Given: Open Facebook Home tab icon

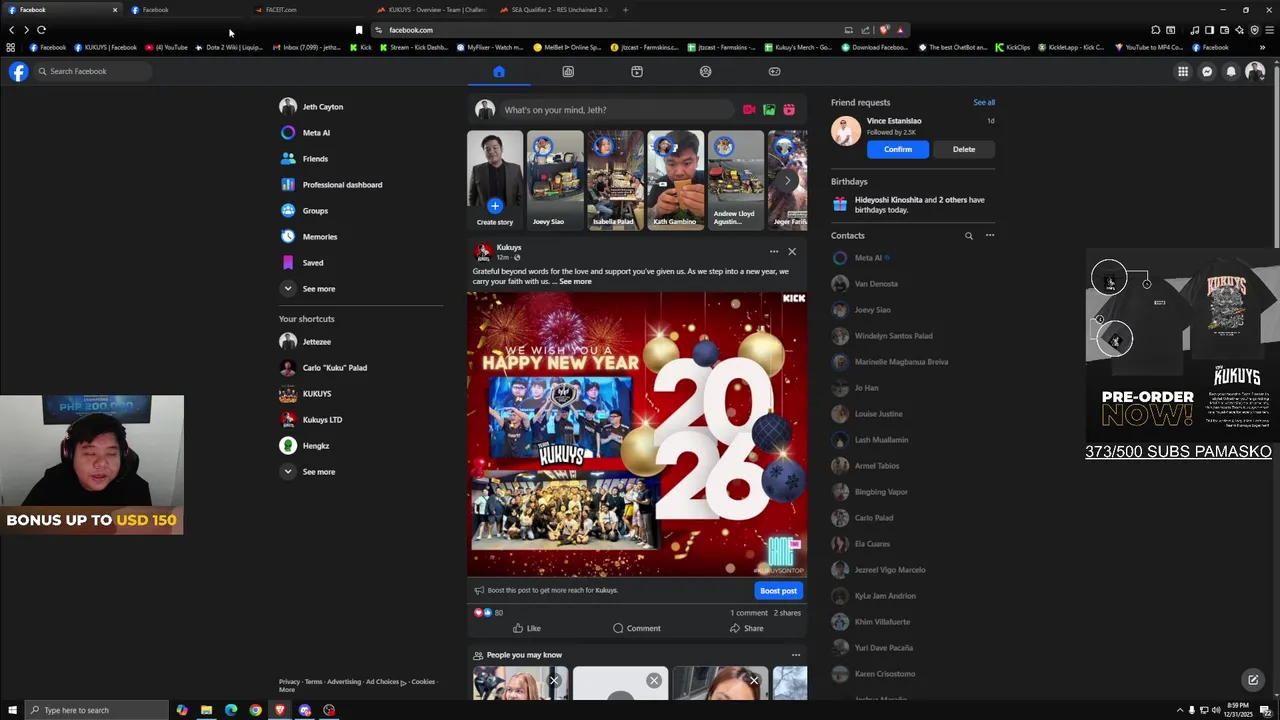Looking at the screenshot, I should pos(499,71).
